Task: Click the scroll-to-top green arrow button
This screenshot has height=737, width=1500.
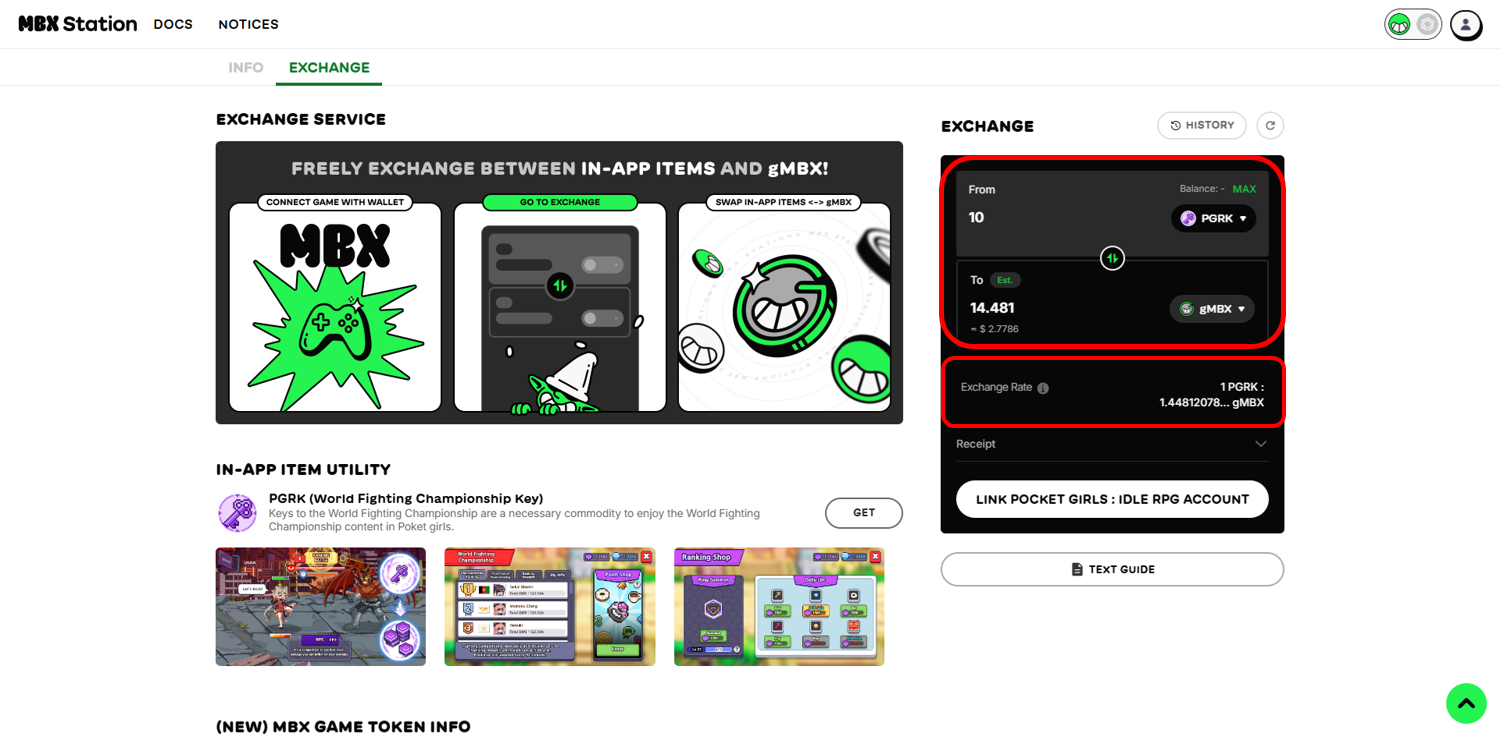Action: [1466, 703]
